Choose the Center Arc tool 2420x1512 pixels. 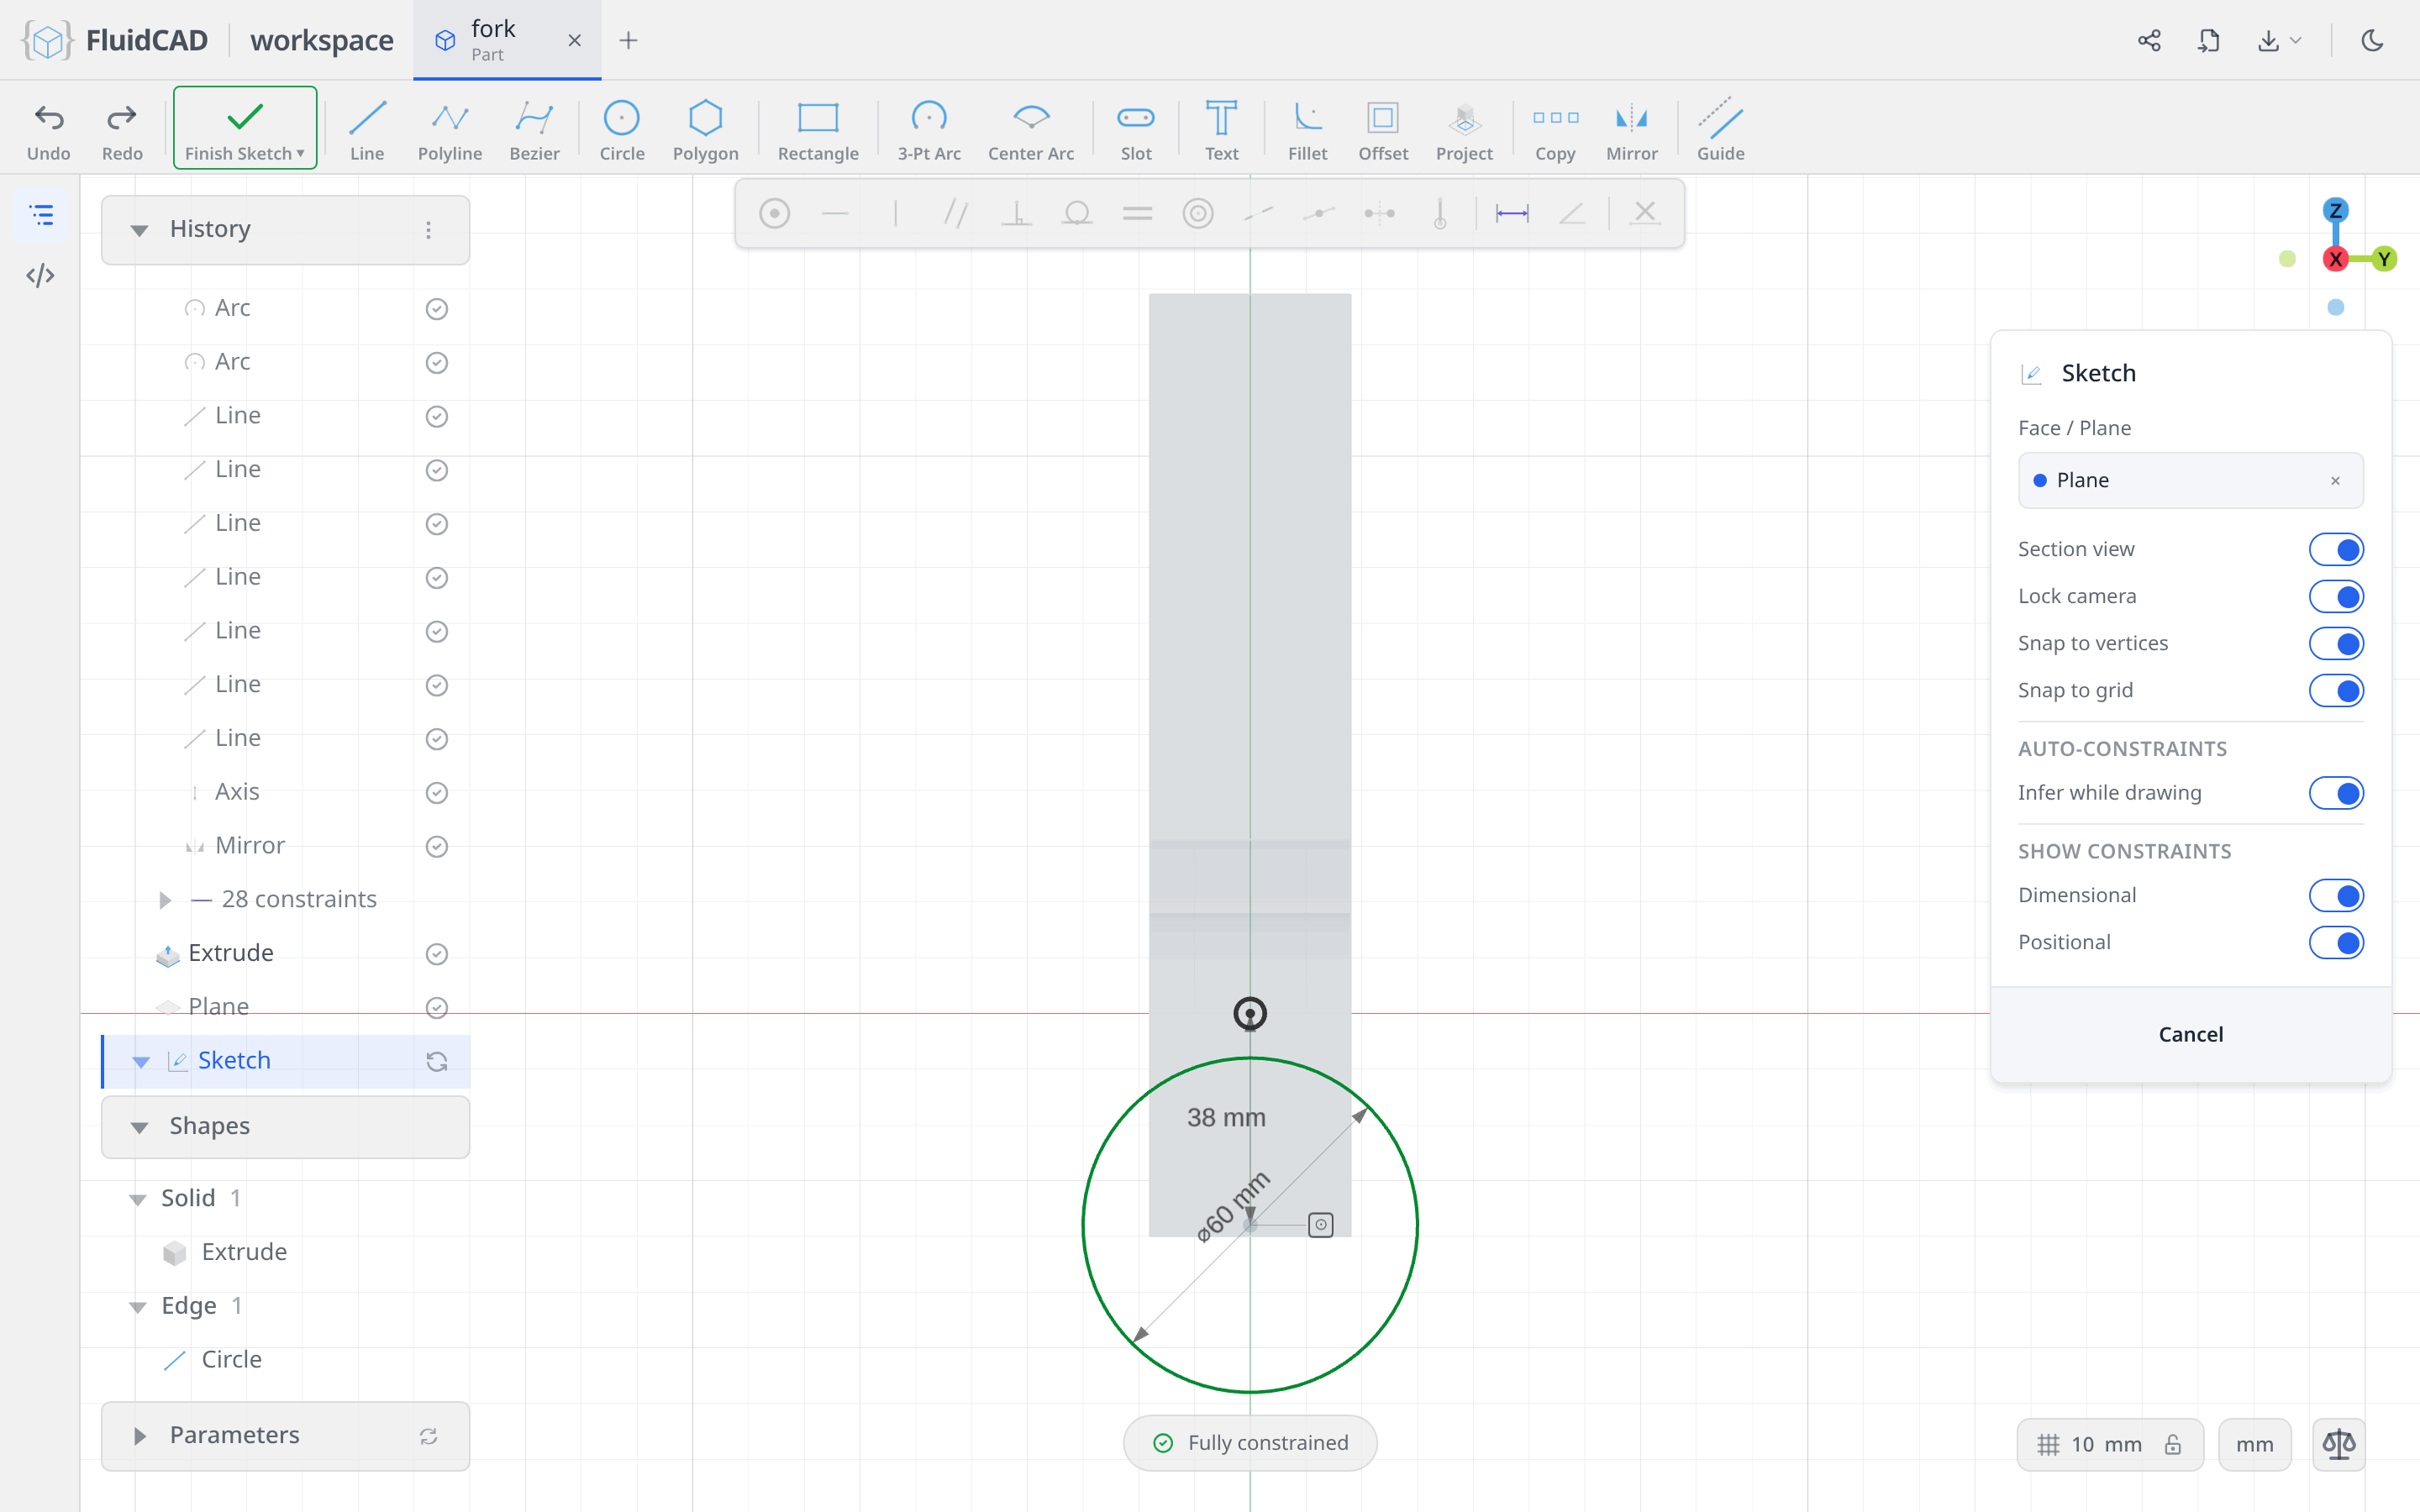[x=1031, y=129]
